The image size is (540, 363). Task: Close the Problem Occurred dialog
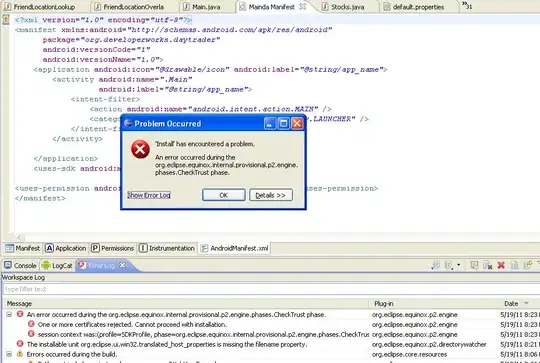[297, 124]
